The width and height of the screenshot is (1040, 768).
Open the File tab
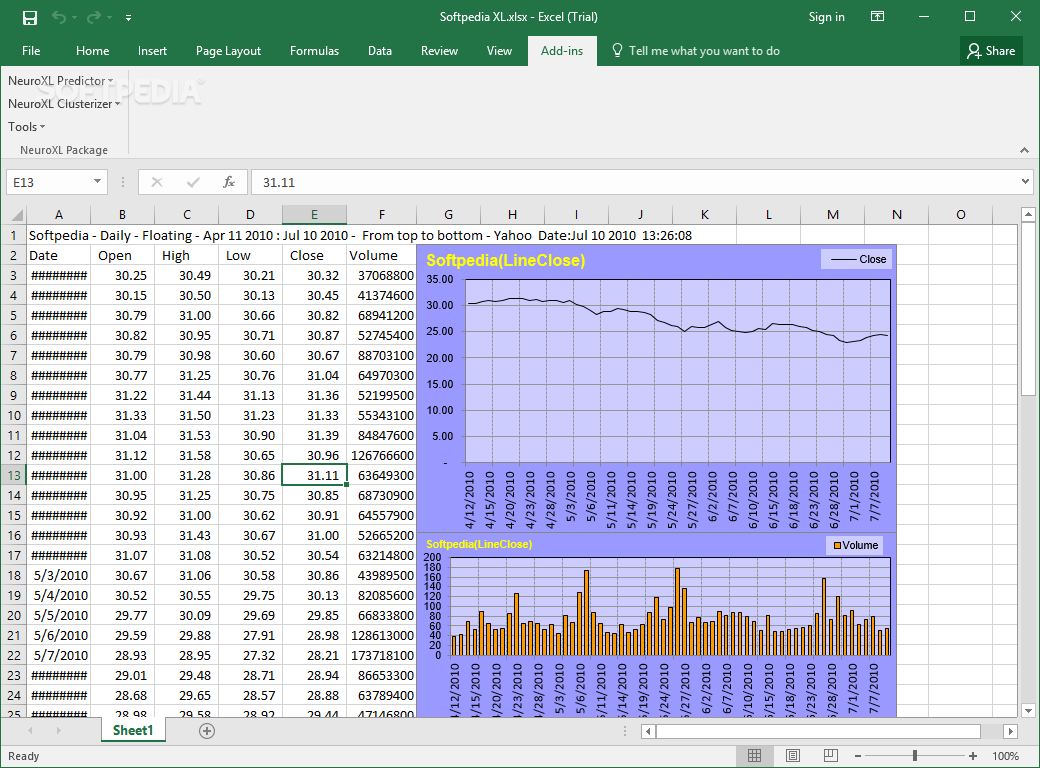pyautogui.click(x=31, y=50)
